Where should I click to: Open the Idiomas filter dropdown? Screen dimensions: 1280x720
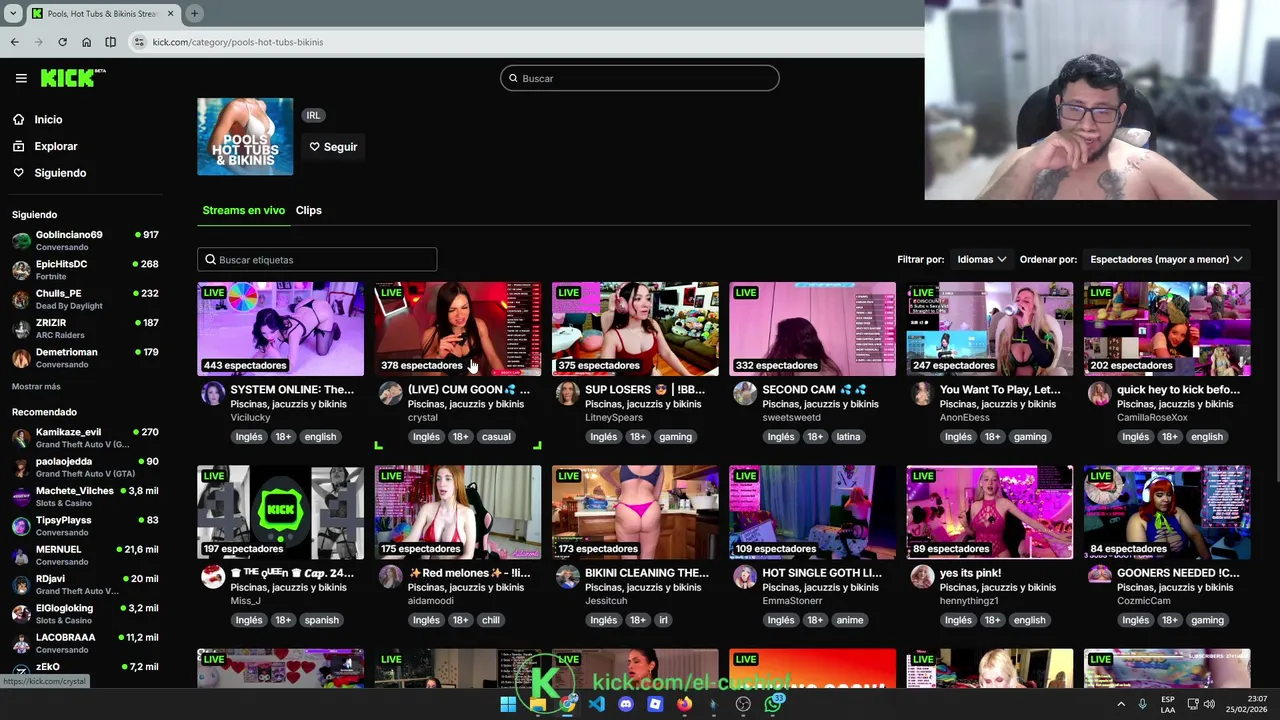click(x=981, y=259)
